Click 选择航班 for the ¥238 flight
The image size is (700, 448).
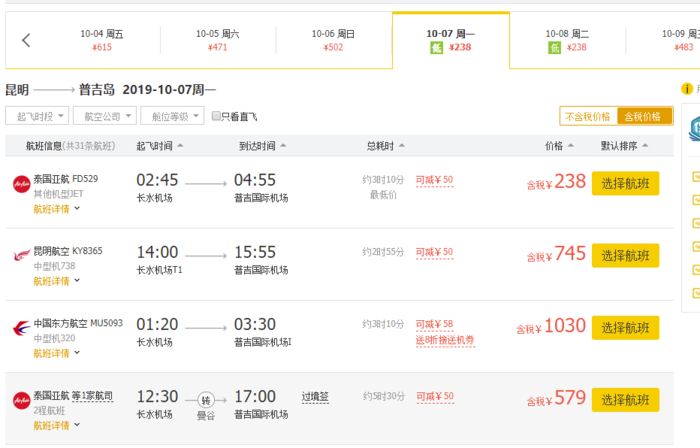pos(625,184)
